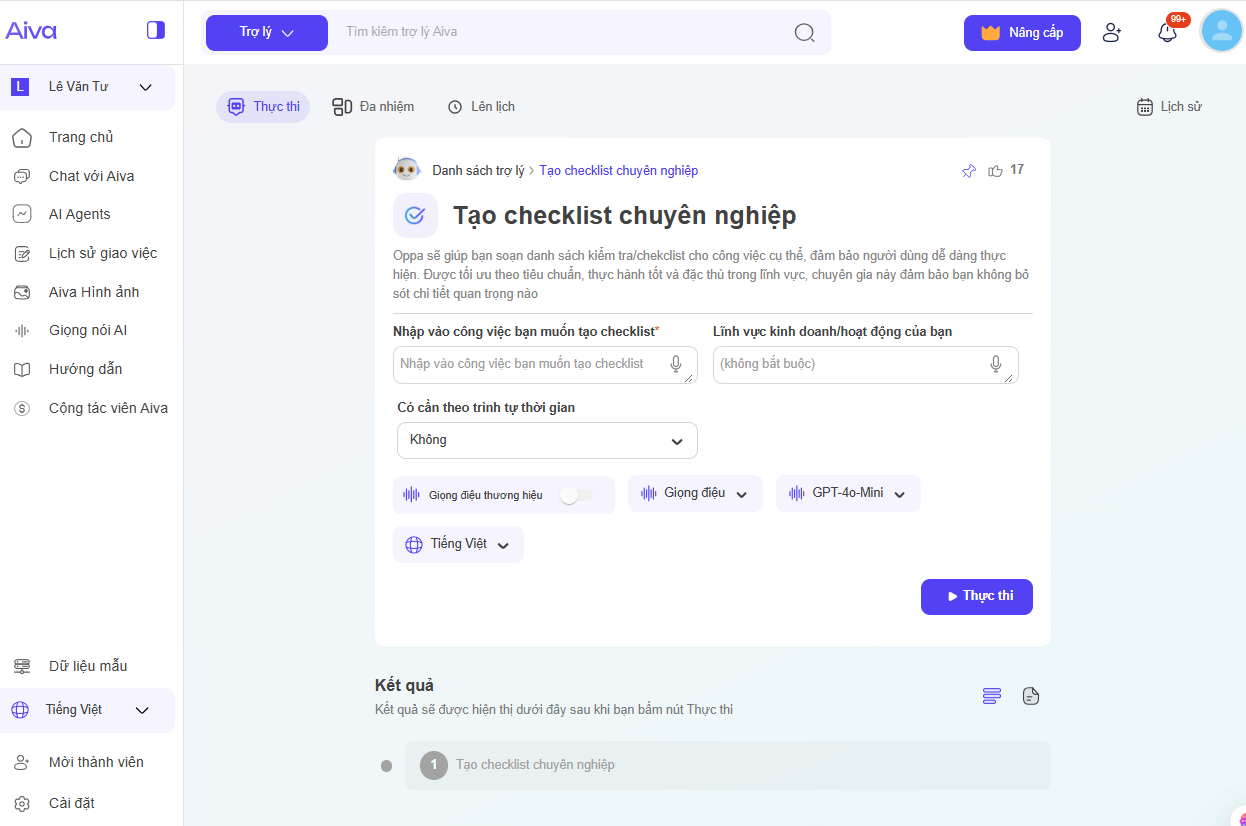Switch to the Lên lịch tab

point(481,107)
